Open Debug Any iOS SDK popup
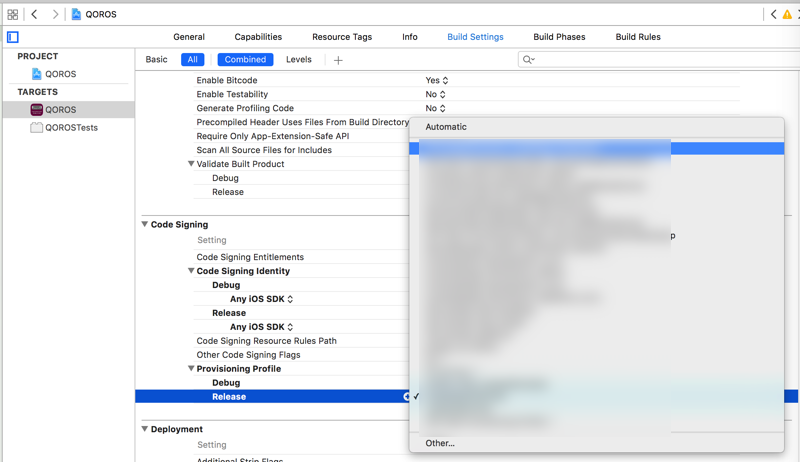Image resolution: width=800 pixels, height=462 pixels. click(x=261, y=299)
